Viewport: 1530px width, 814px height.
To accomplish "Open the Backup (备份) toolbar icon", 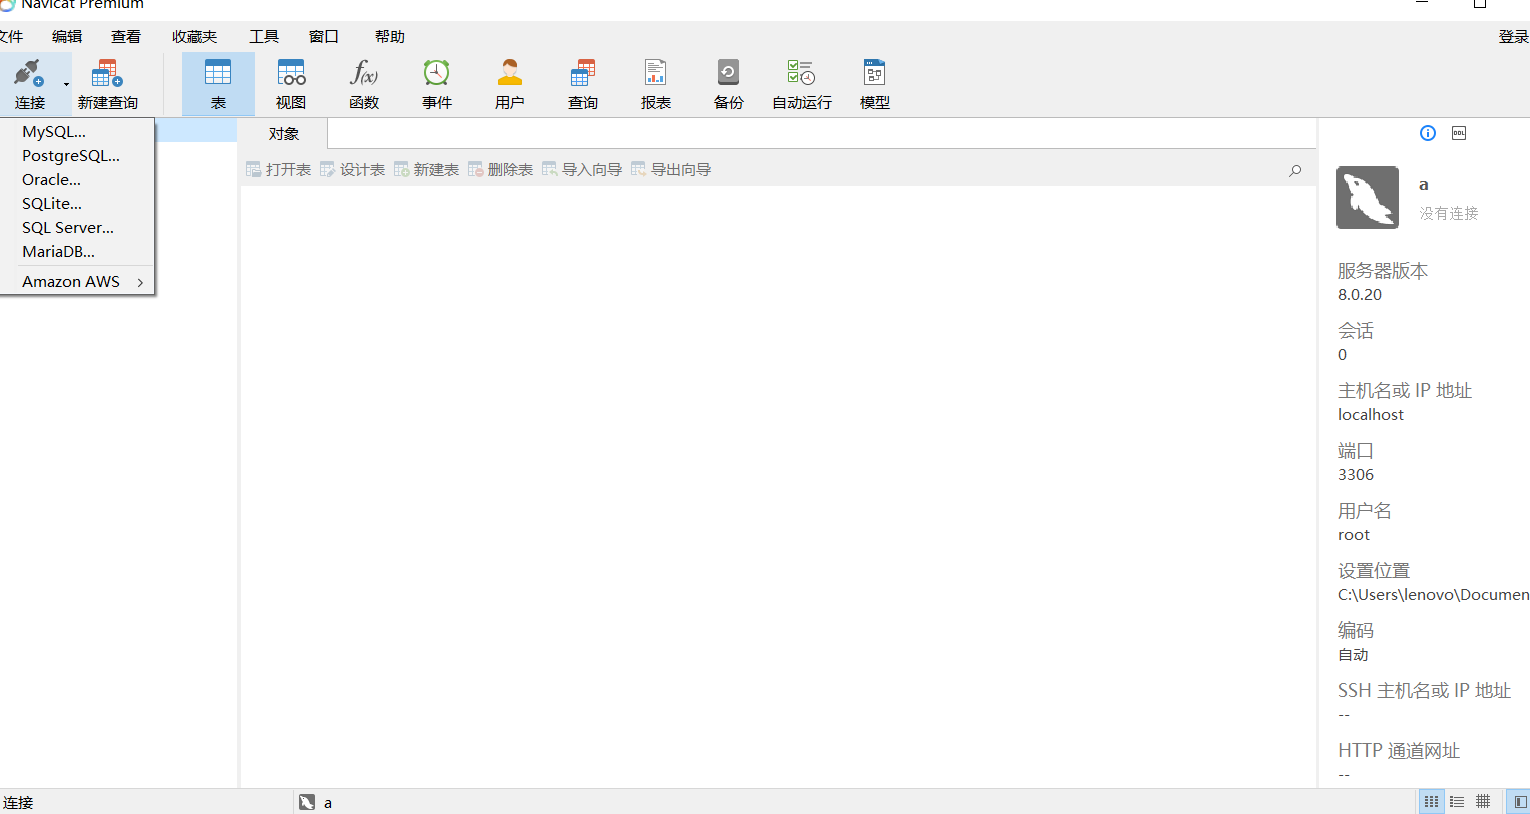I will tap(729, 73).
